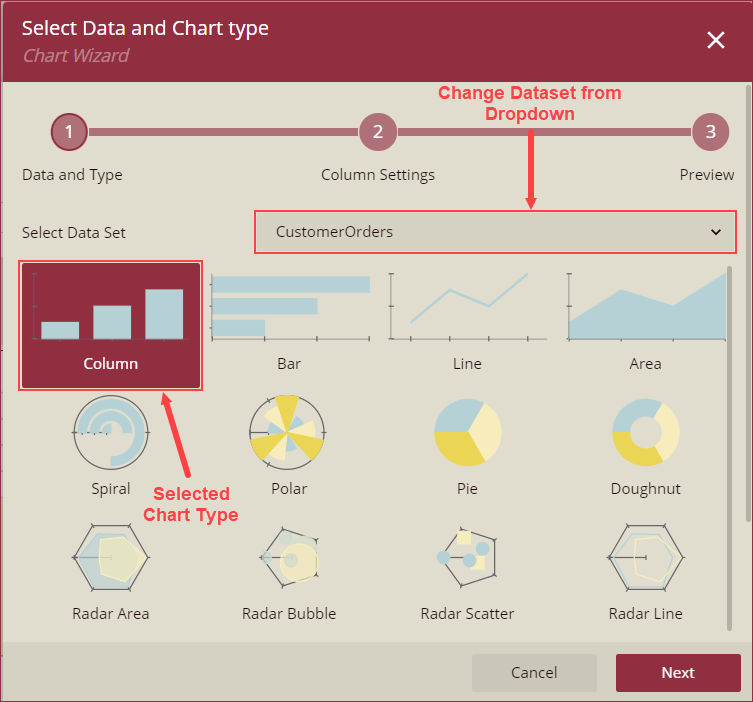The image size is (753, 702).
Task: Select the Doughnut chart type
Action: 645,446
